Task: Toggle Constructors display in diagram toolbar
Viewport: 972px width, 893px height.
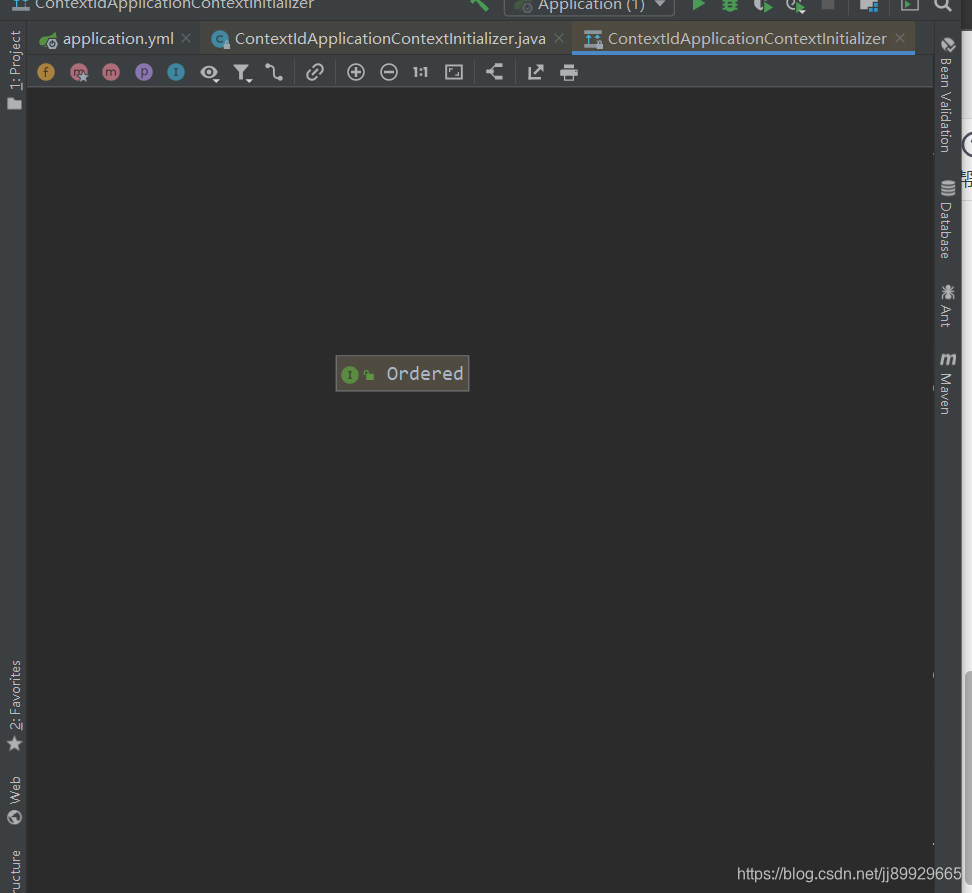Action: tap(79, 73)
